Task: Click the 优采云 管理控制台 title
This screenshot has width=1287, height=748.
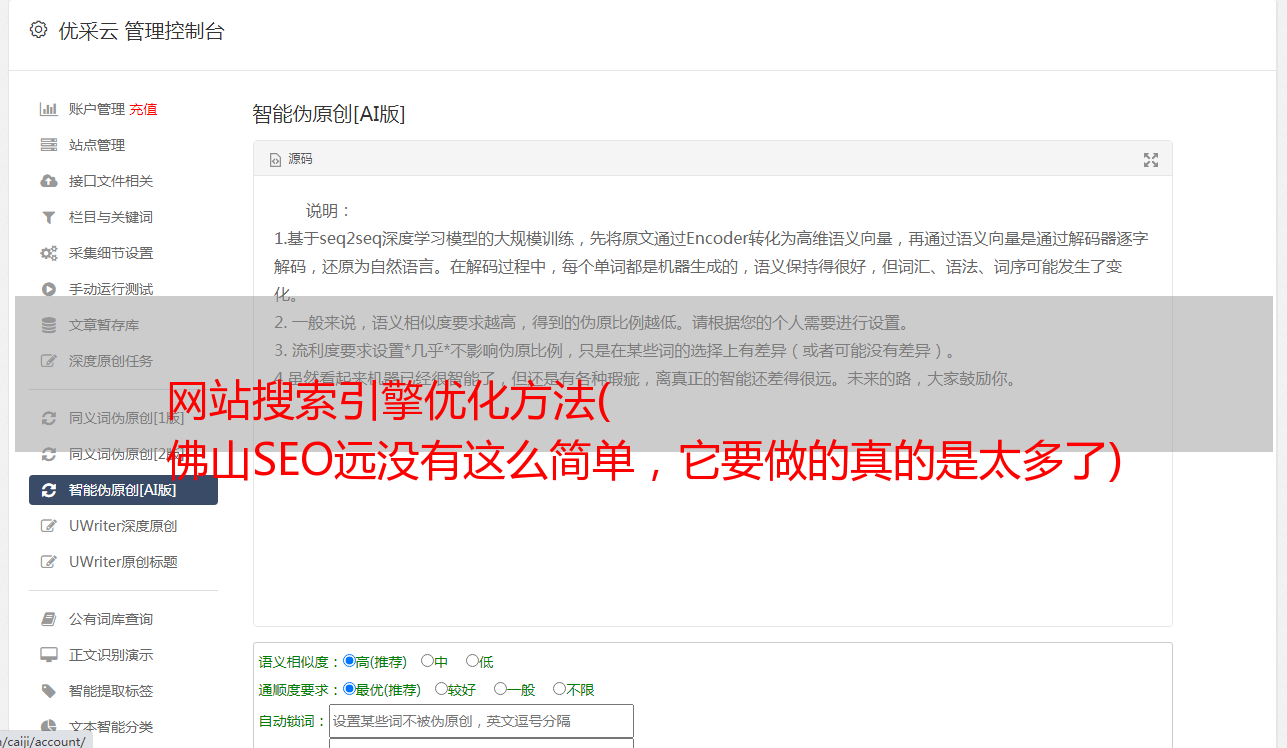Action: [x=142, y=31]
